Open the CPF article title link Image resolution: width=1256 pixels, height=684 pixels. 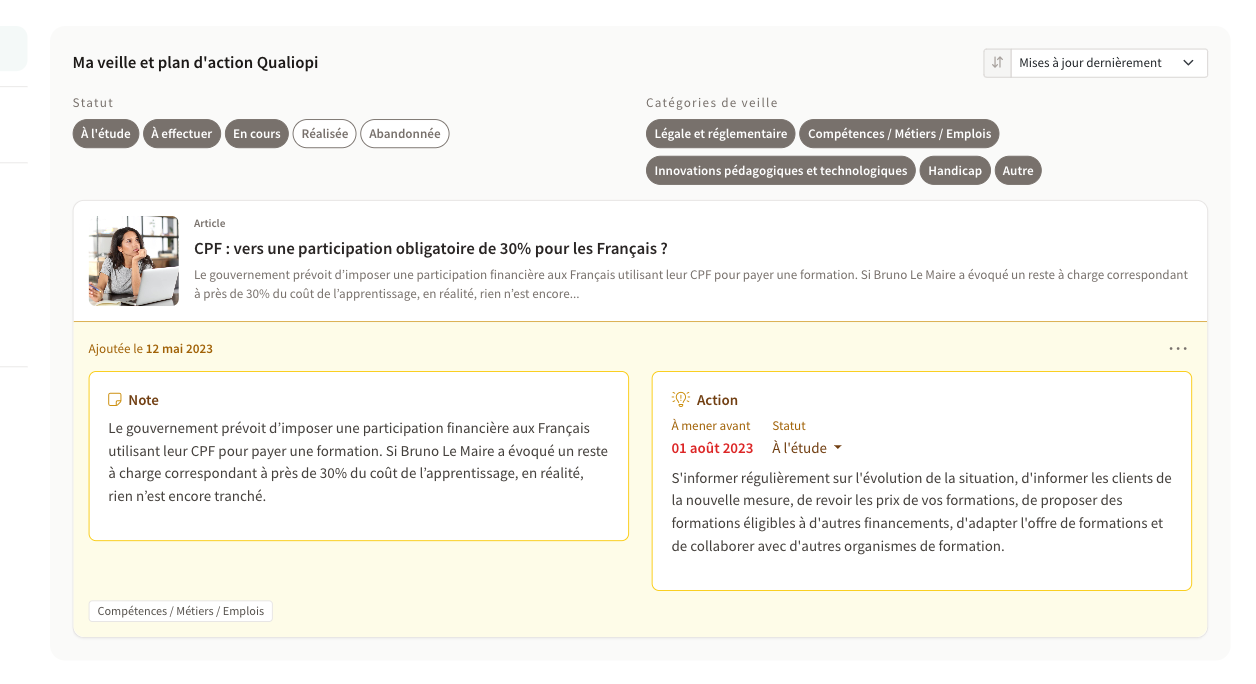coord(430,248)
